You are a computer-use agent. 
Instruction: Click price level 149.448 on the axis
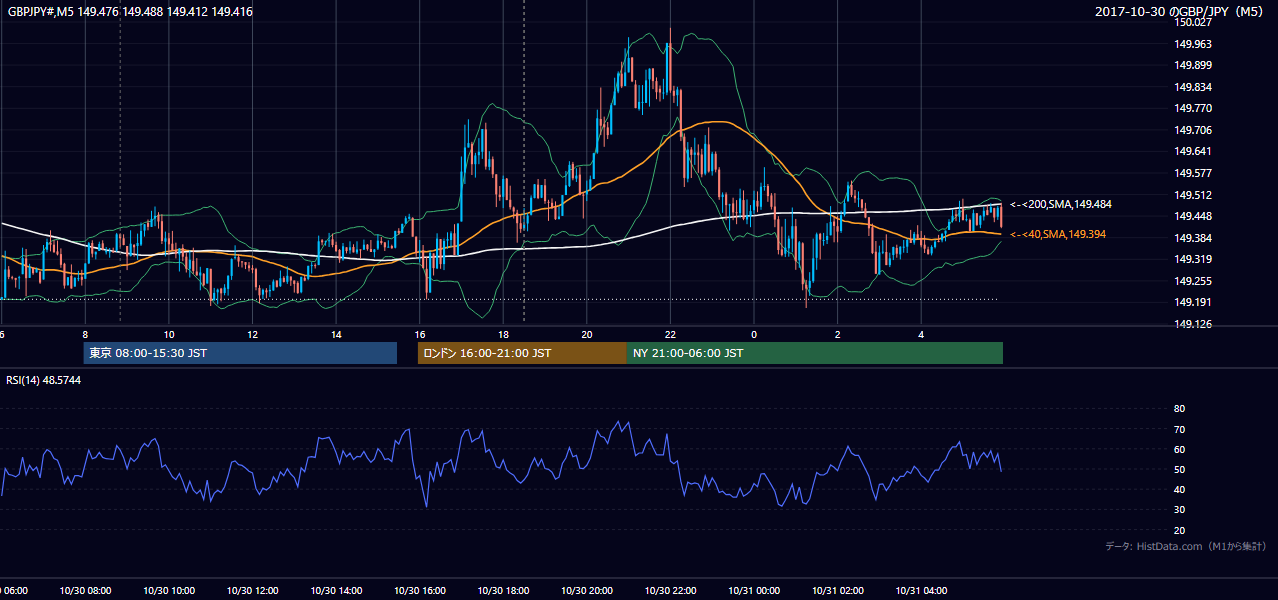pyautogui.click(x=1194, y=216)
